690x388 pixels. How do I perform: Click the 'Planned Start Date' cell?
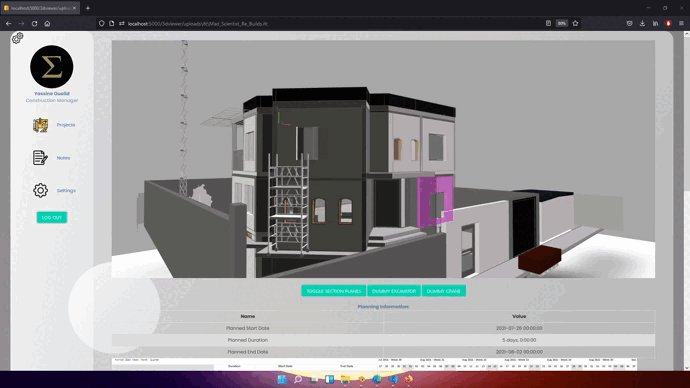(248, 328)
